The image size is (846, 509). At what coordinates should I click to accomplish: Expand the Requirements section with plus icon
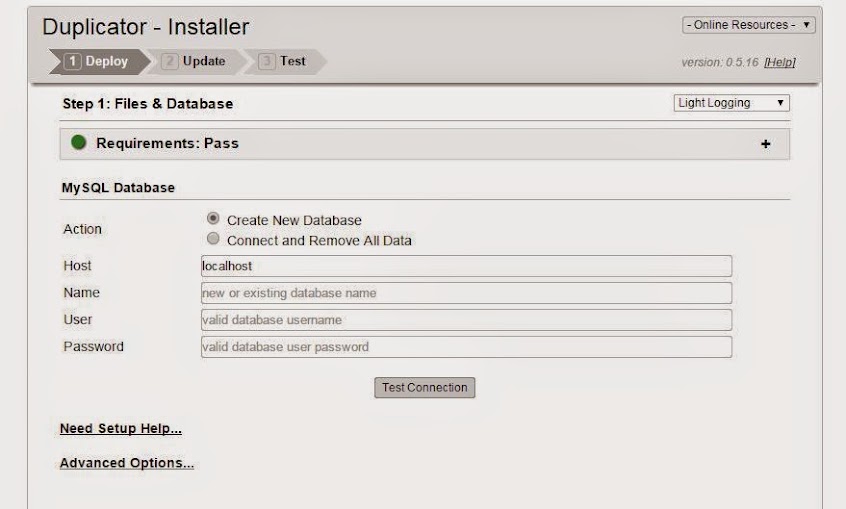pos(765,144)
